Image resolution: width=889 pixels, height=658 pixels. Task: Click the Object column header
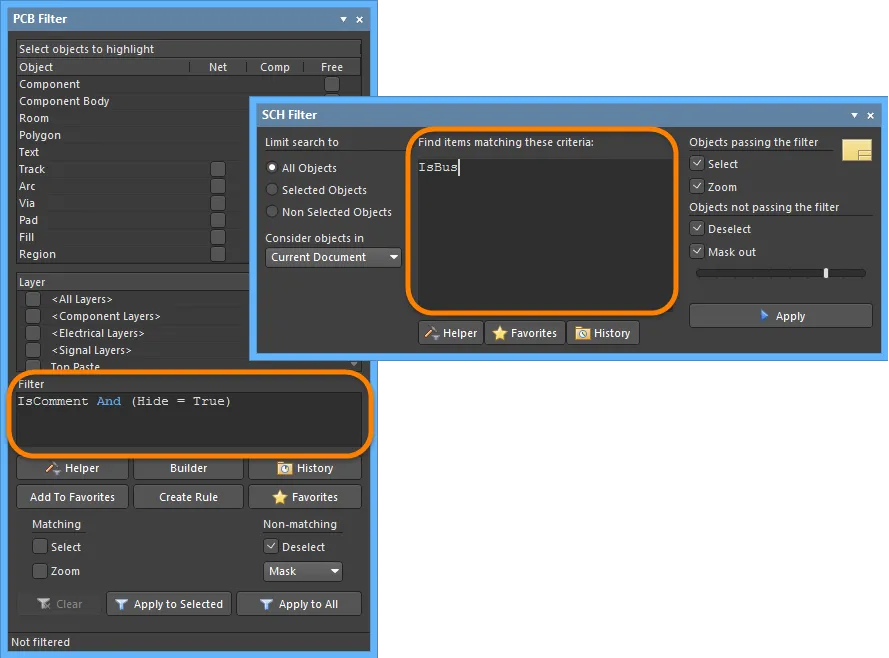[103, 67]
